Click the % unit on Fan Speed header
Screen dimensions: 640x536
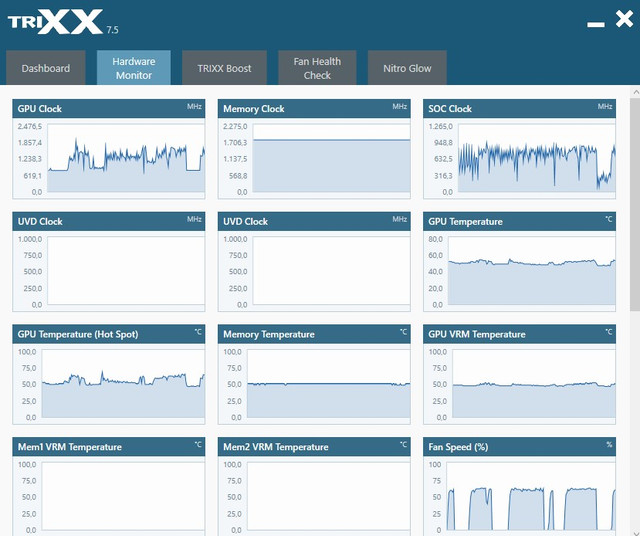(609, 445)
